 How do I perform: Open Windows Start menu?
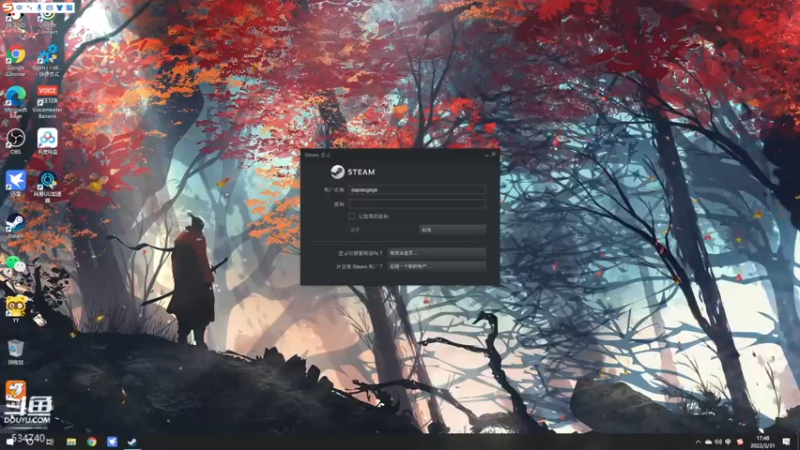click(x=10, y=442)
